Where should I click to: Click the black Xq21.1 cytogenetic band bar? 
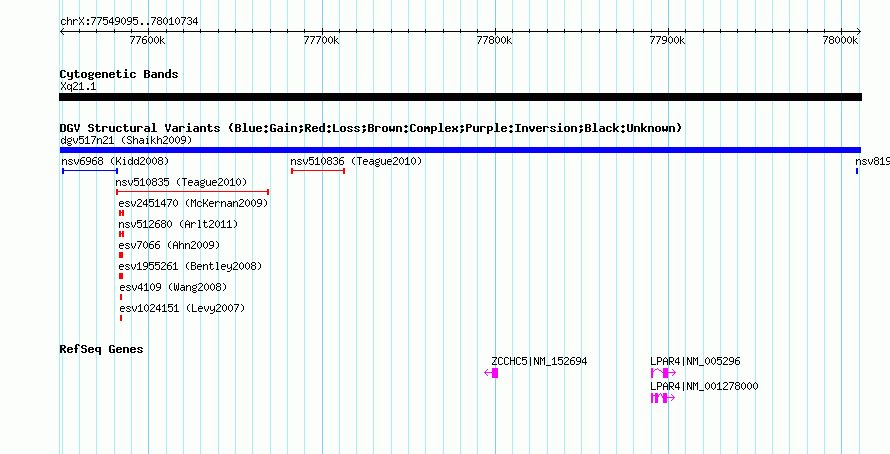(460, 97)
